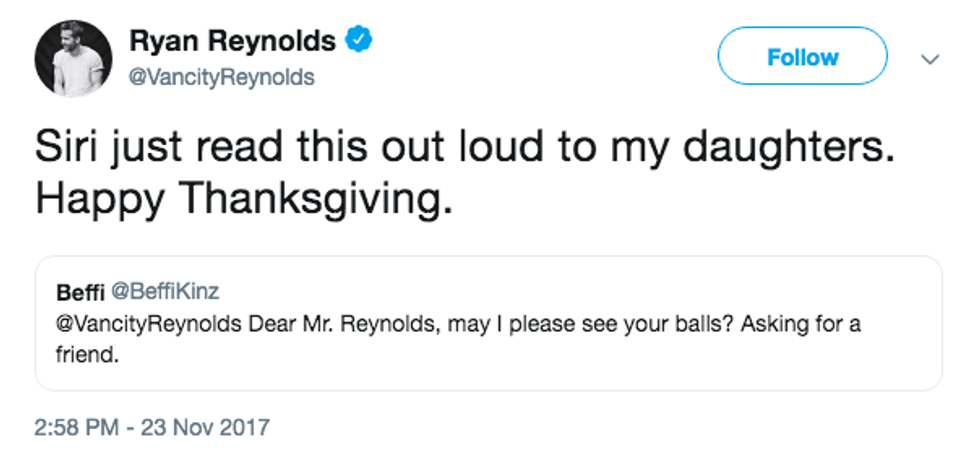Open Ryan Reynolds' profile picture
Viewport: 980px width, 456px height.
tap(73, 58)
